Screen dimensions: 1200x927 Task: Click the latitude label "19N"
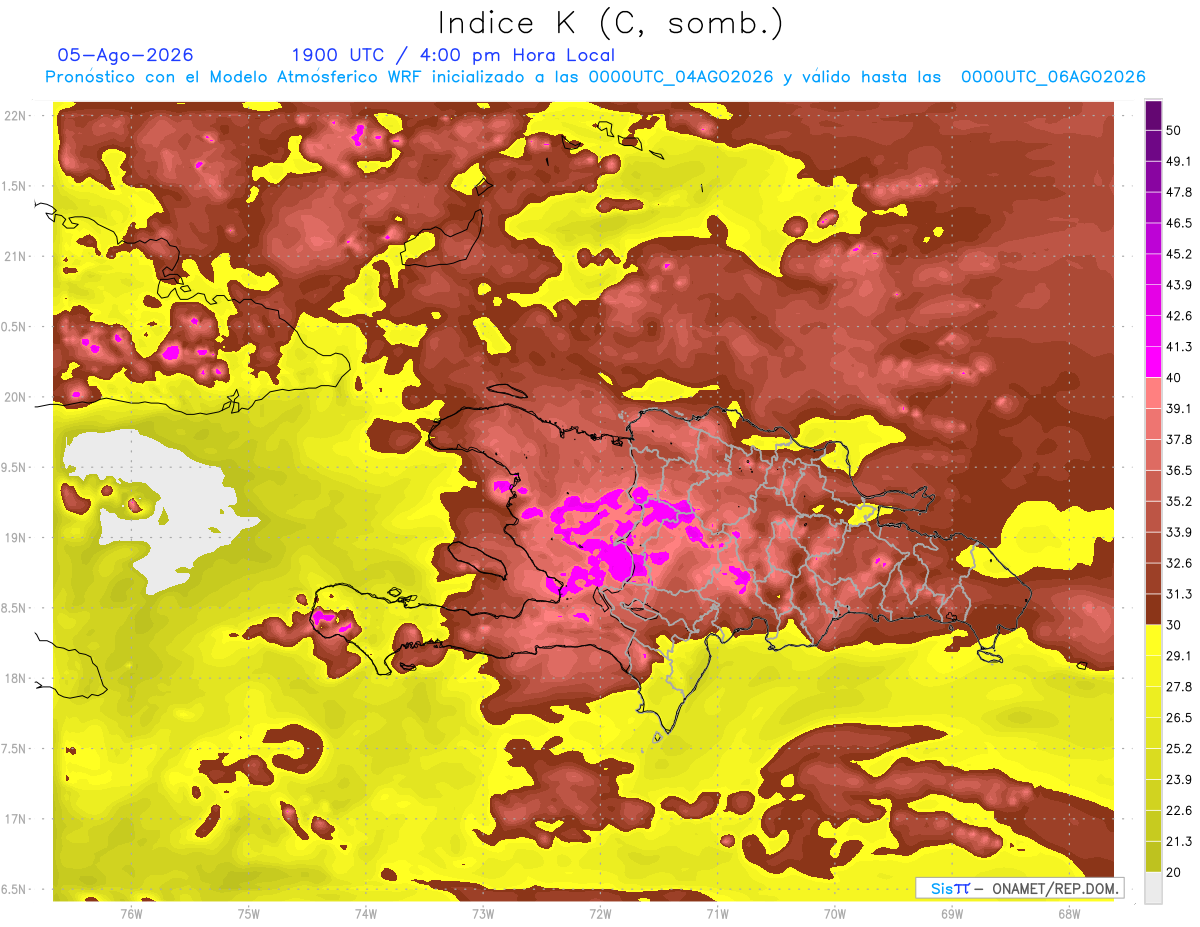[x=15, y=538]
